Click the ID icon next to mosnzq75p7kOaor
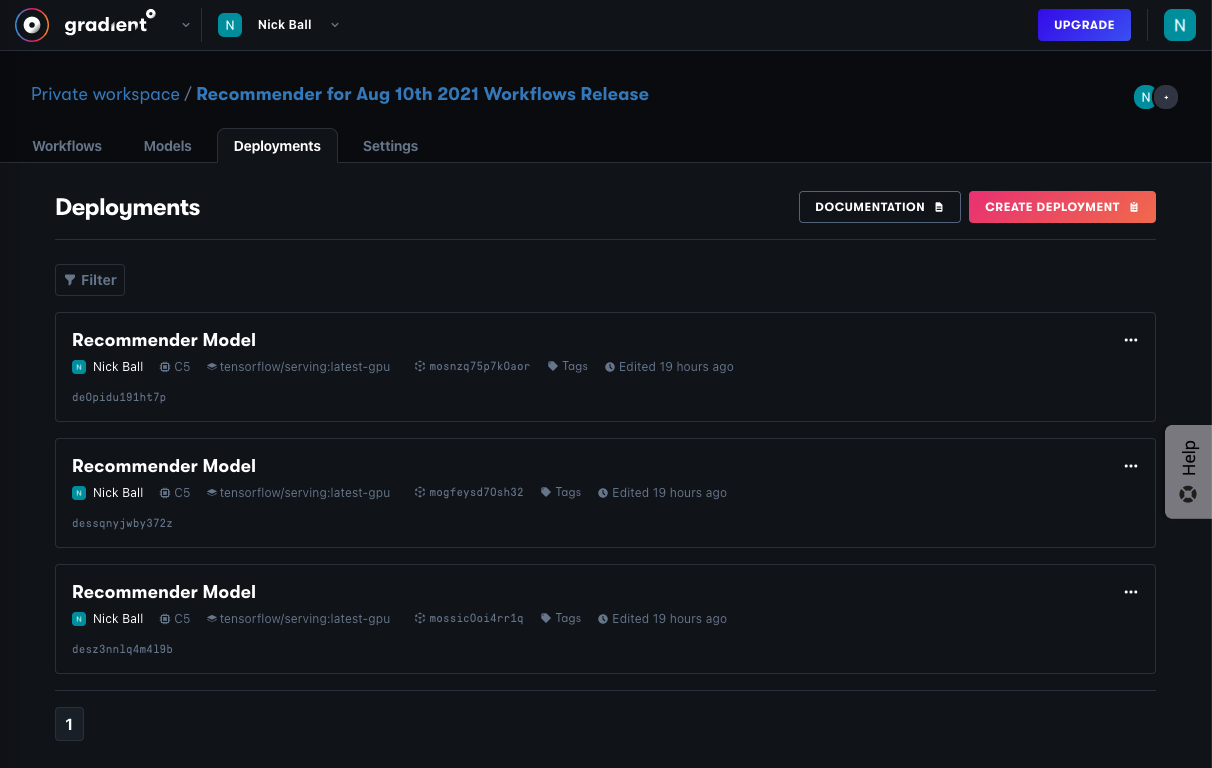 click(x=418, y=366)
